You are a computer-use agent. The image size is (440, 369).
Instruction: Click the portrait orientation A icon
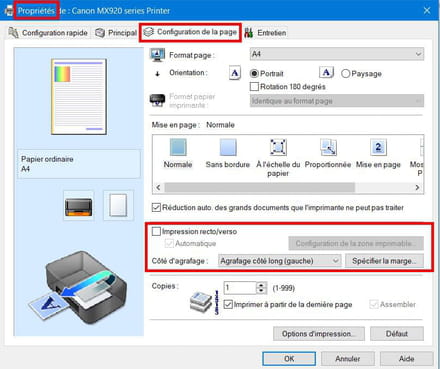click(235, 73)
